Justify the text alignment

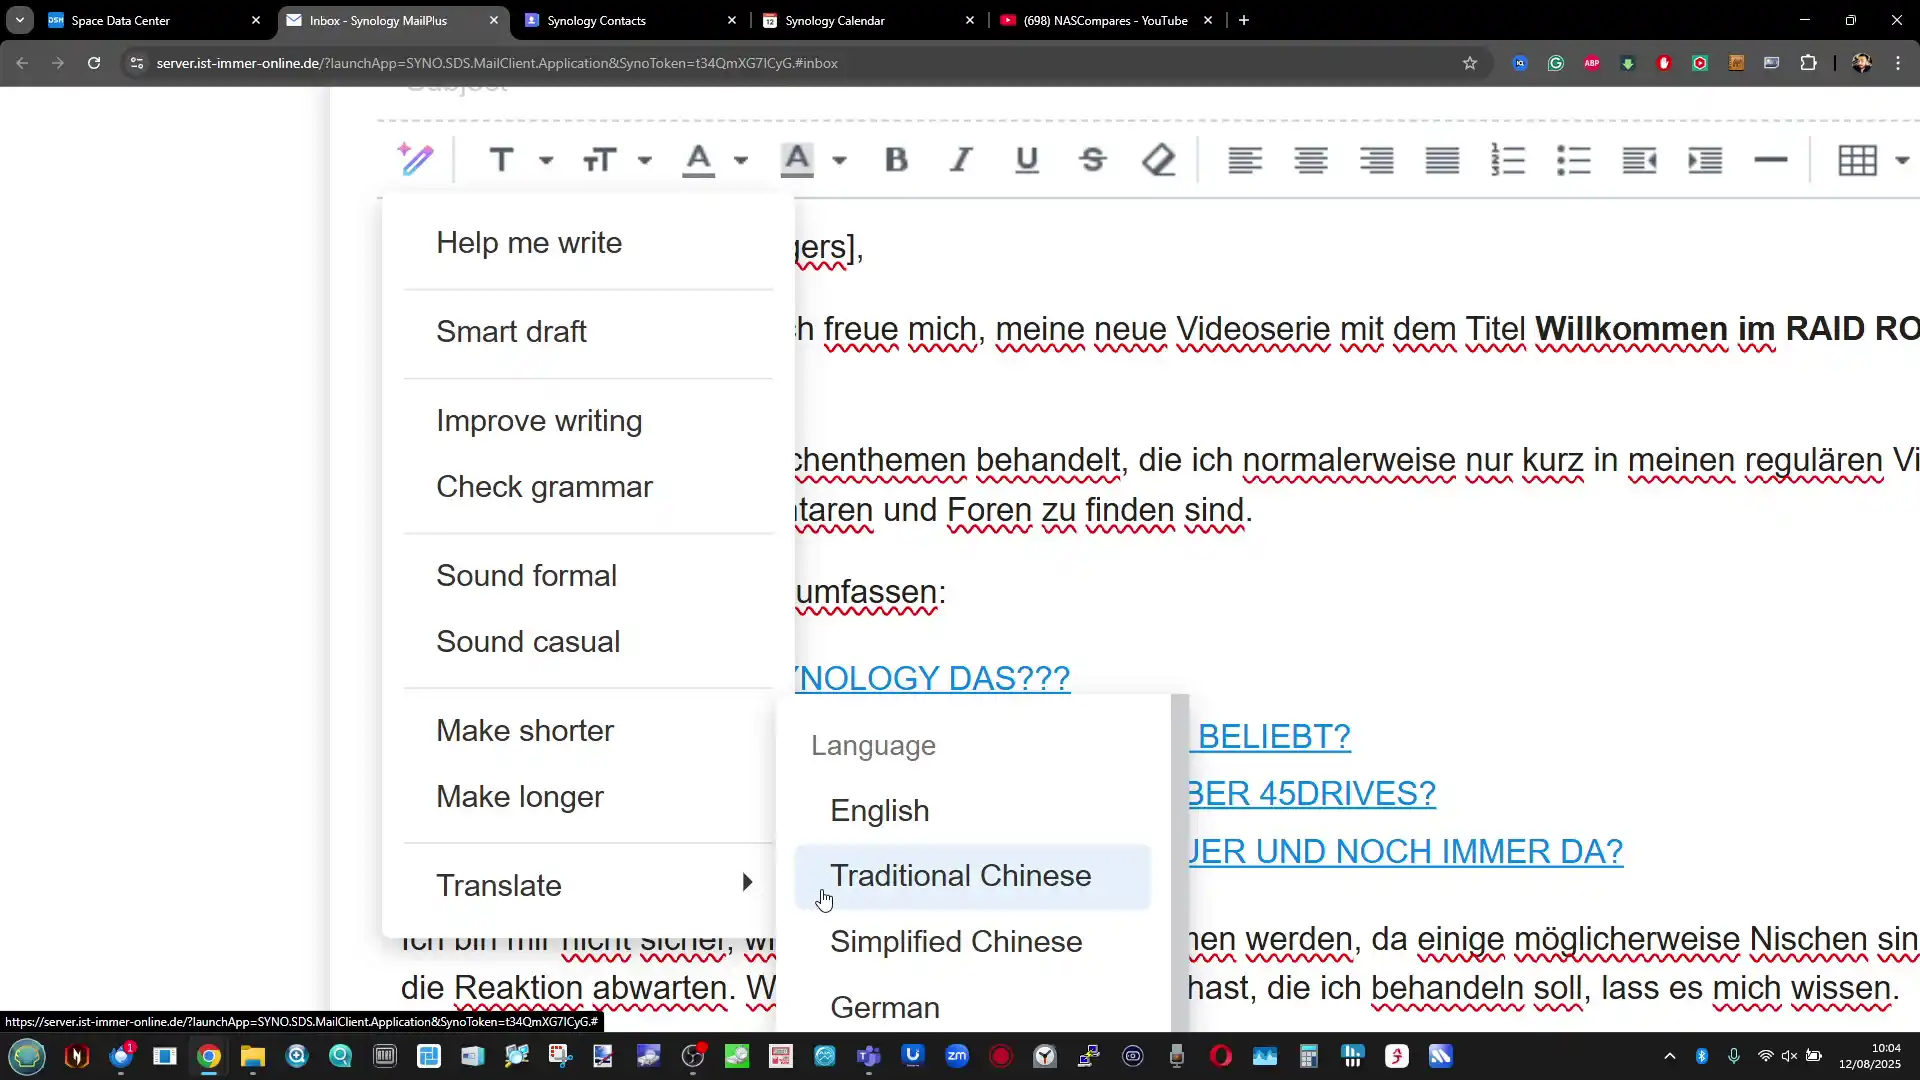(x=1442, y=160)
